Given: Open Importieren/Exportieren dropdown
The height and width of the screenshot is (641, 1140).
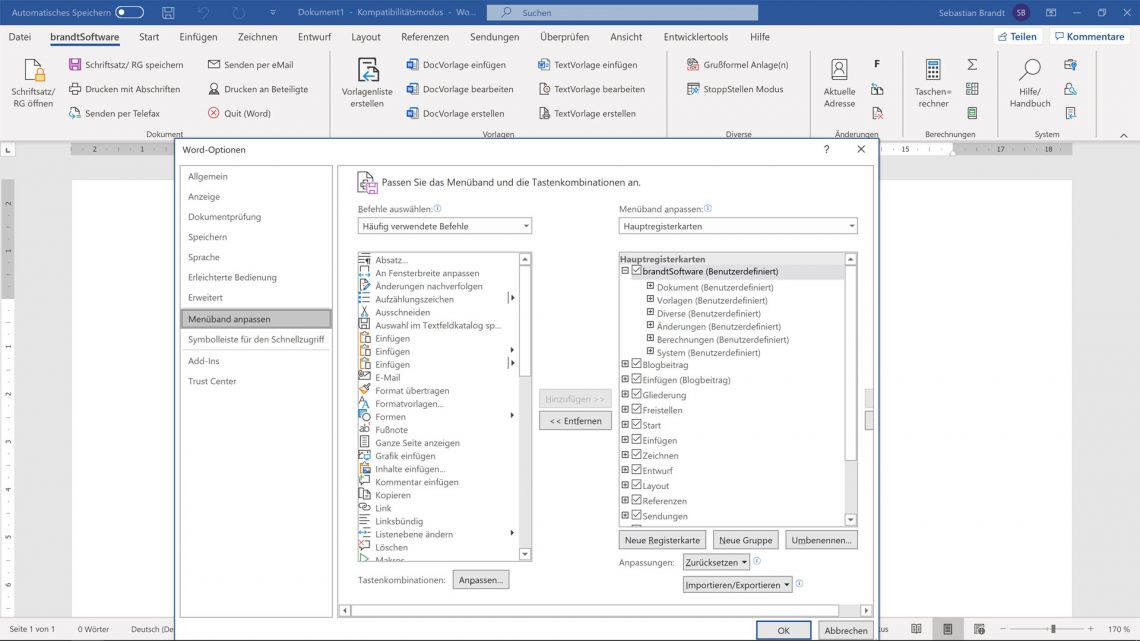Looking at the screenshot, I should point(737,584).
